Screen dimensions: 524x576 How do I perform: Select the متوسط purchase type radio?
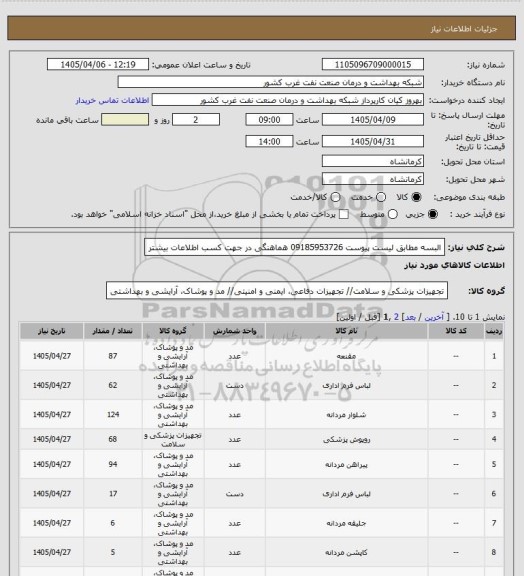[392, 214]
